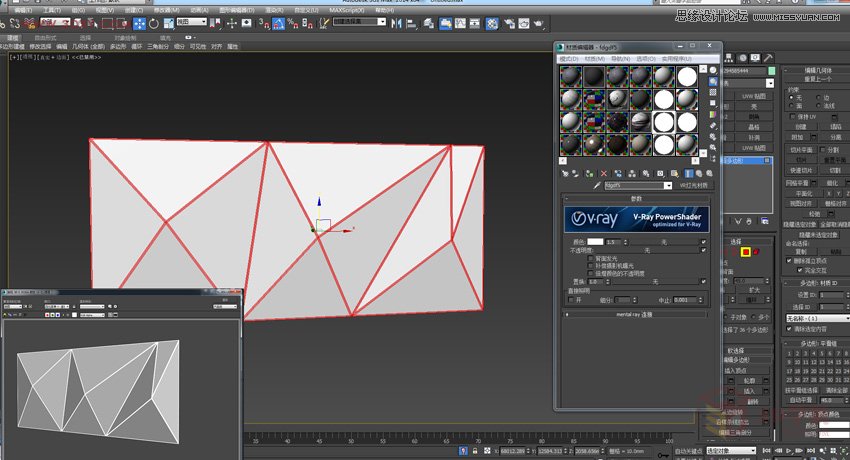The height and width of the screenshot is (460, 850).
Task: Enable the 倍增颜色的不透明度 checkbox
Action: (590, 273)
